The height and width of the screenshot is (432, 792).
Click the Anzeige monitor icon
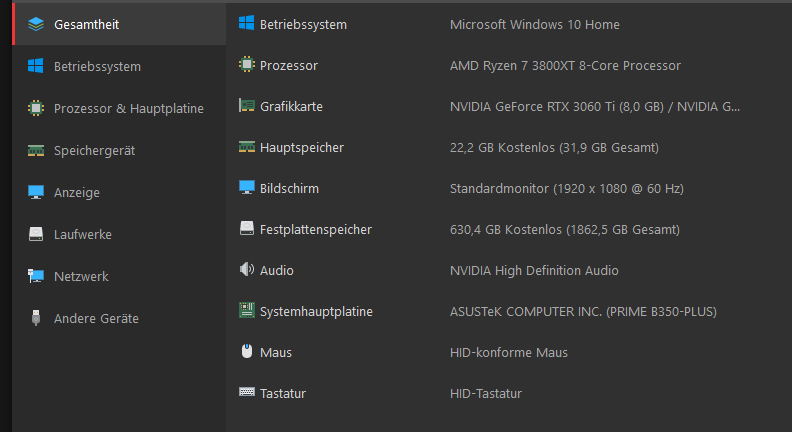click(x=36, y=192)
